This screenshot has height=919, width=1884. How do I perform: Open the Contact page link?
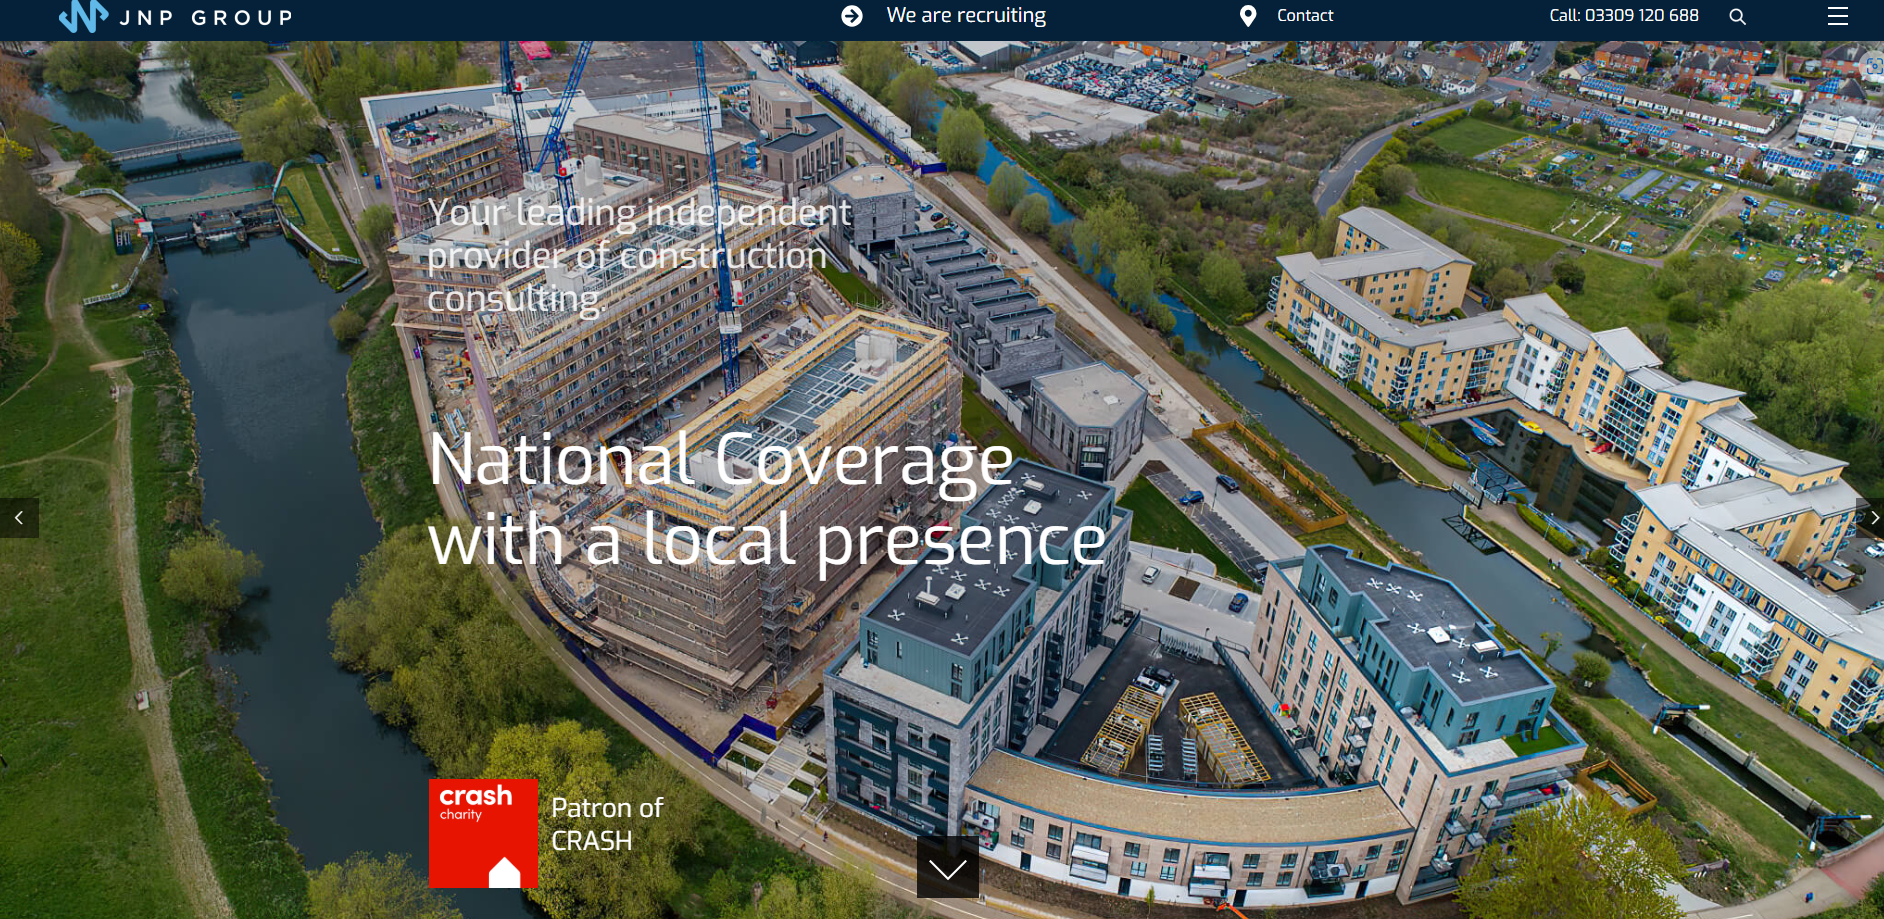tap(1304, 16)
